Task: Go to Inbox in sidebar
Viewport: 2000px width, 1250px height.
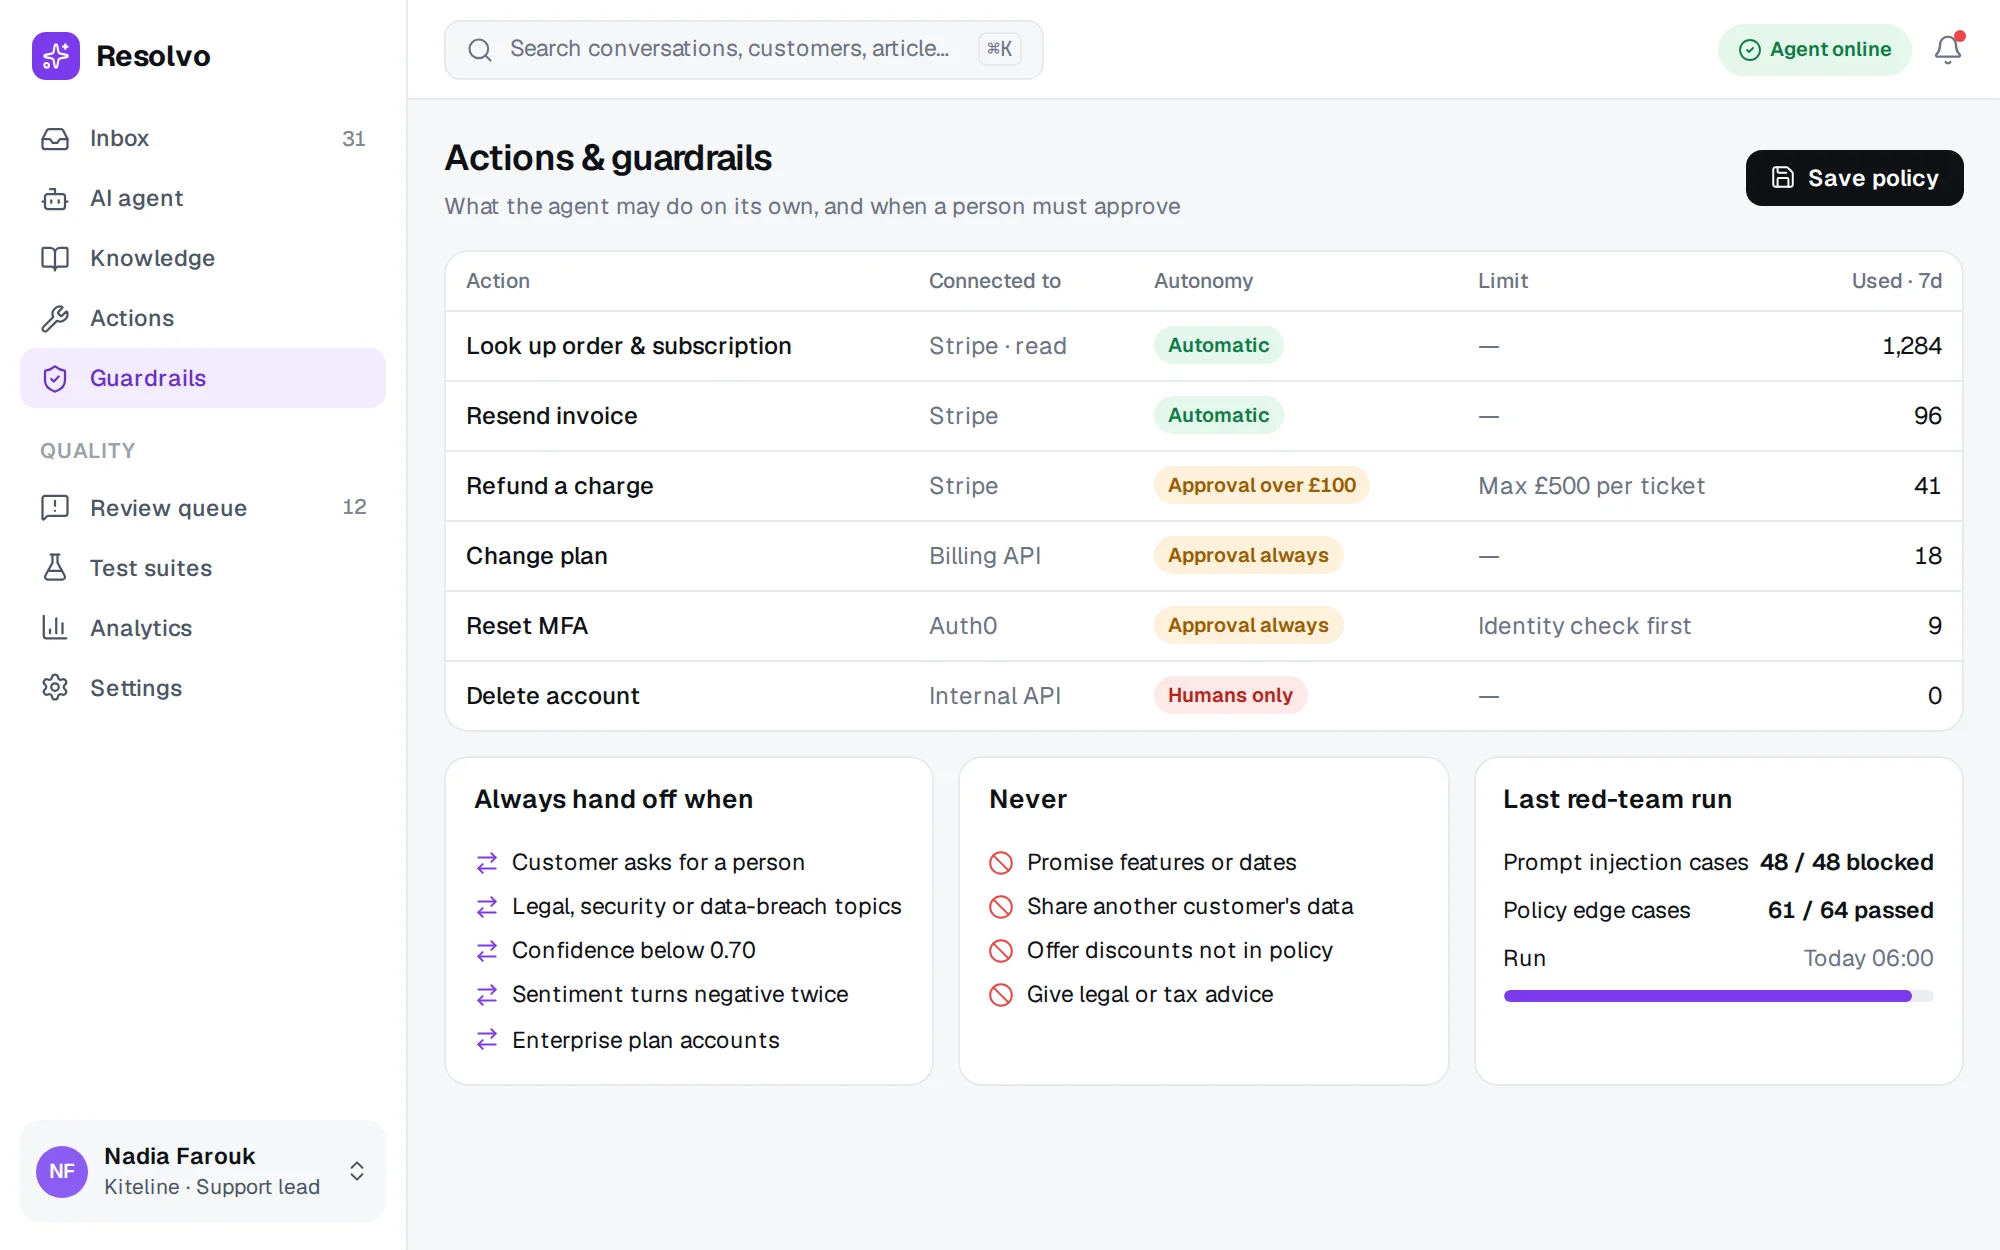Action: tap(203, 139)
